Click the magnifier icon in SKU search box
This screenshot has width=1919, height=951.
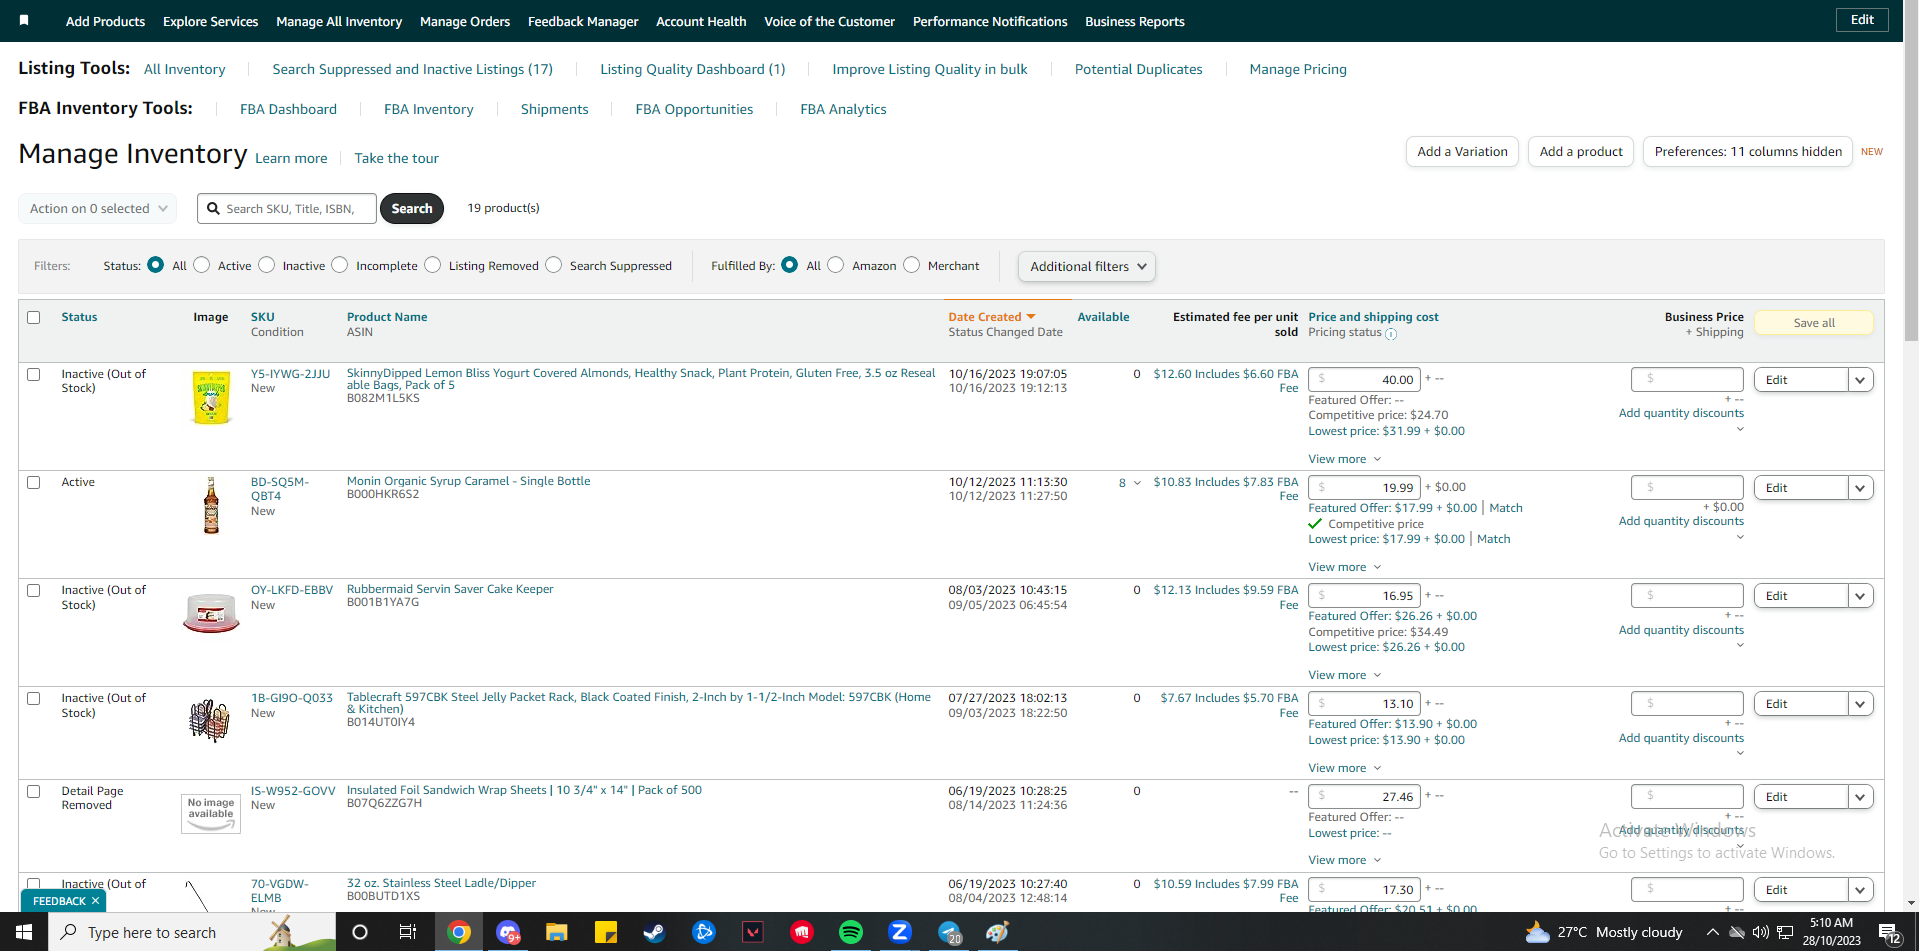pyautogui.click(x=213, y=208)
